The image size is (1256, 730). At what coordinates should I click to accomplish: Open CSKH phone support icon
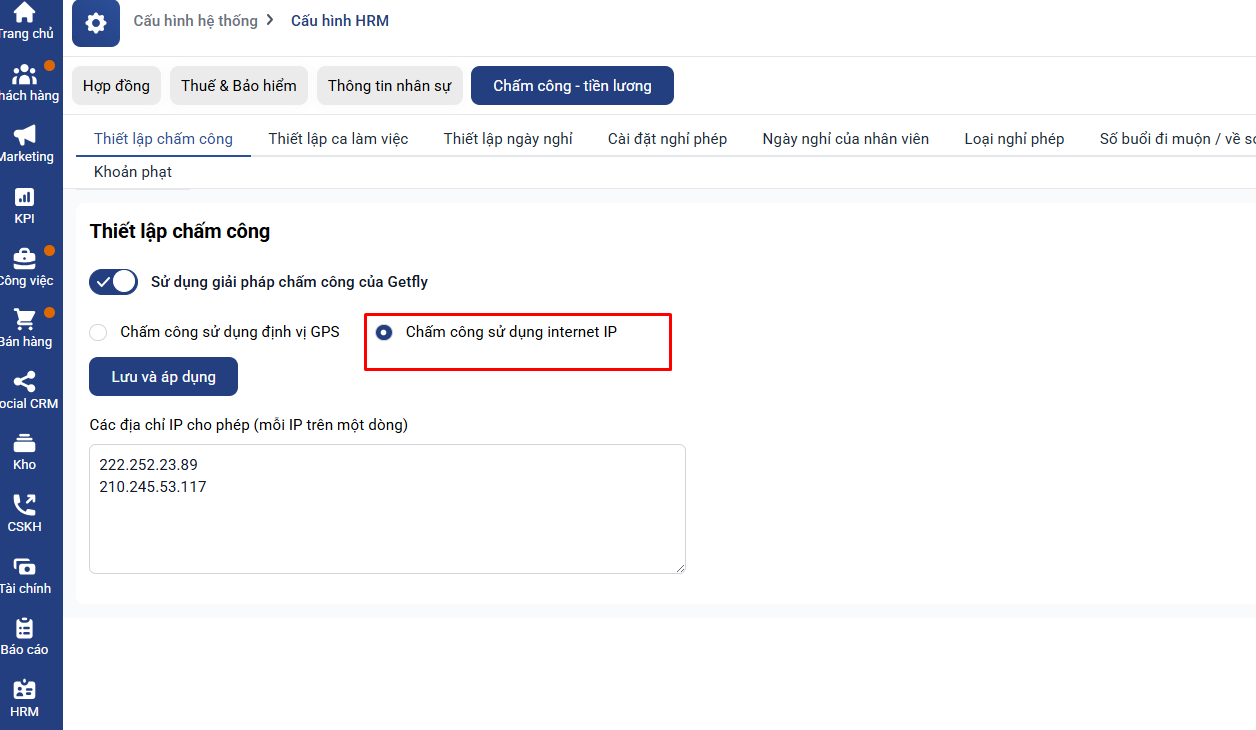point(24,506)
